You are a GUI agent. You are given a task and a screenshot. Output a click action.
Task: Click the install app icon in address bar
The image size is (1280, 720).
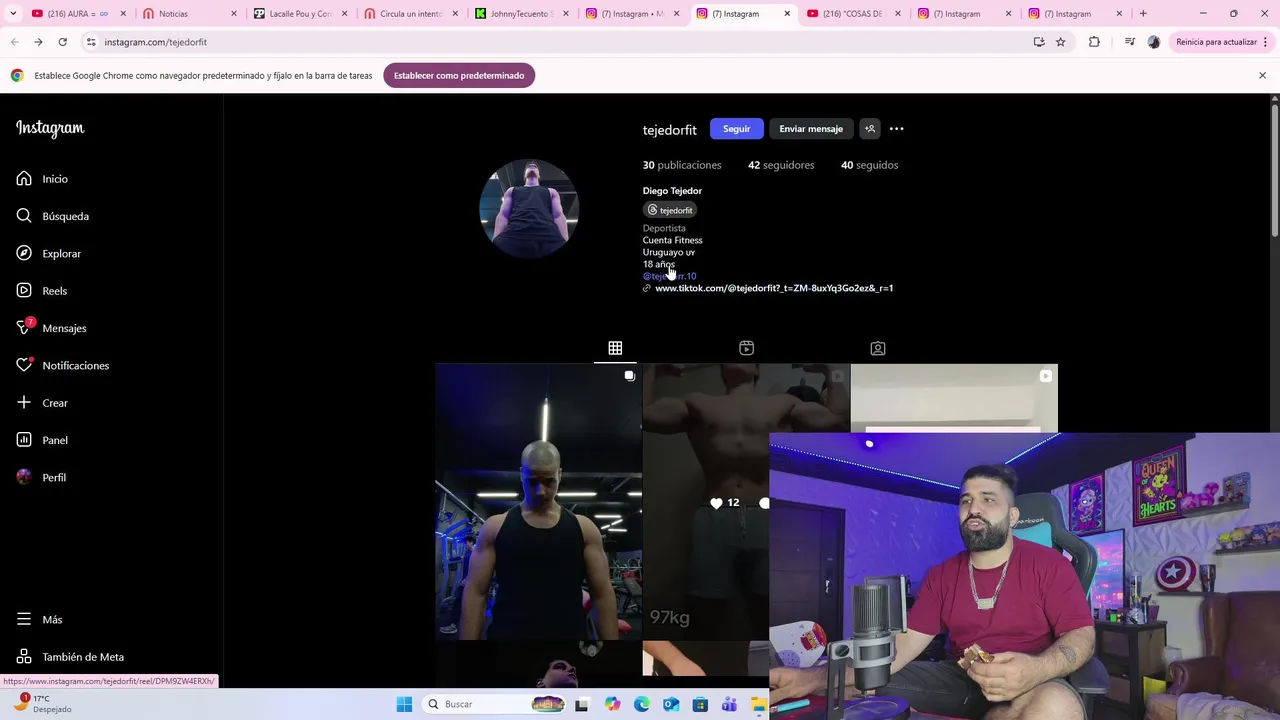point(1039,42)
